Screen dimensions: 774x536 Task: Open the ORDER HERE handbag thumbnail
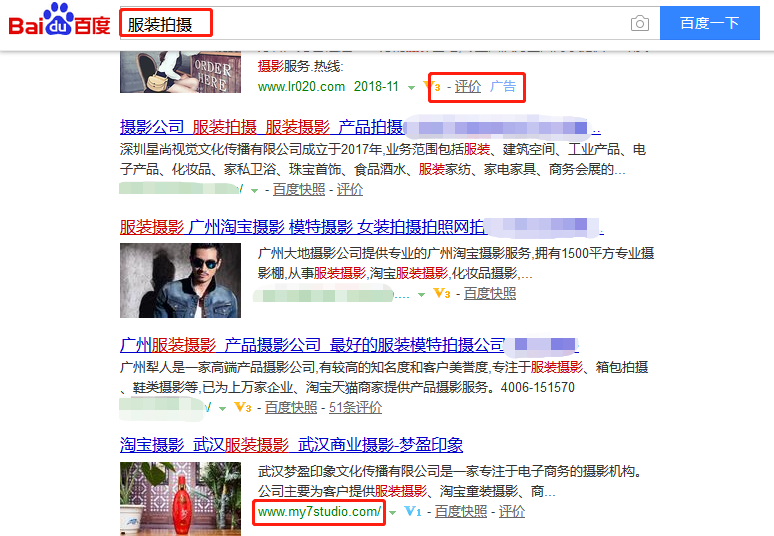[x=180, y=72]
